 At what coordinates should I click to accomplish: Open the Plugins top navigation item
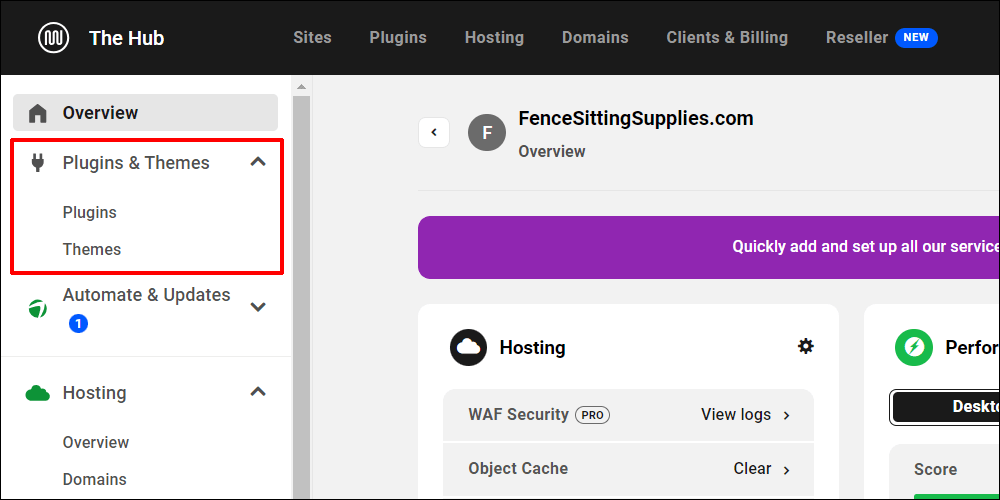click(x=398, y=38)
